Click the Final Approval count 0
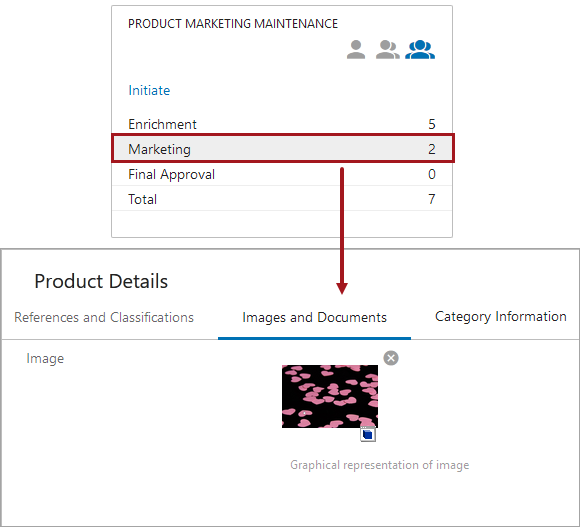 (432, 174)
